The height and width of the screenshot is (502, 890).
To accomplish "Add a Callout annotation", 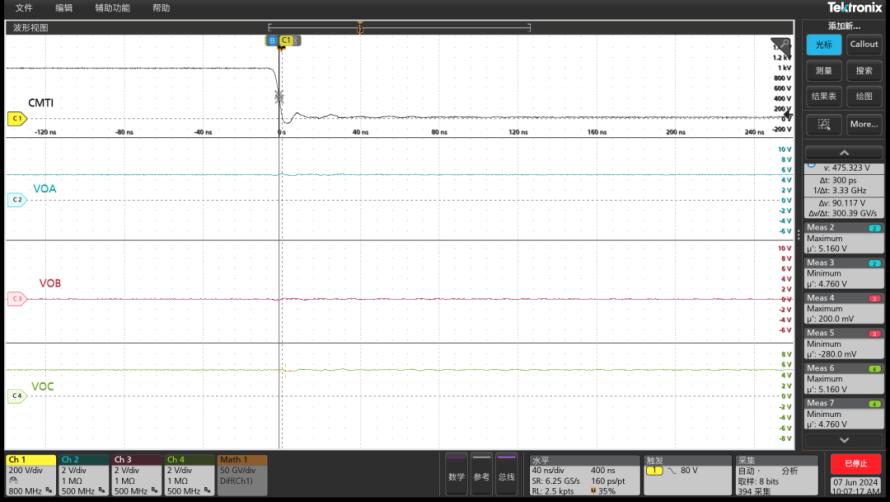I will click(864, 44).
